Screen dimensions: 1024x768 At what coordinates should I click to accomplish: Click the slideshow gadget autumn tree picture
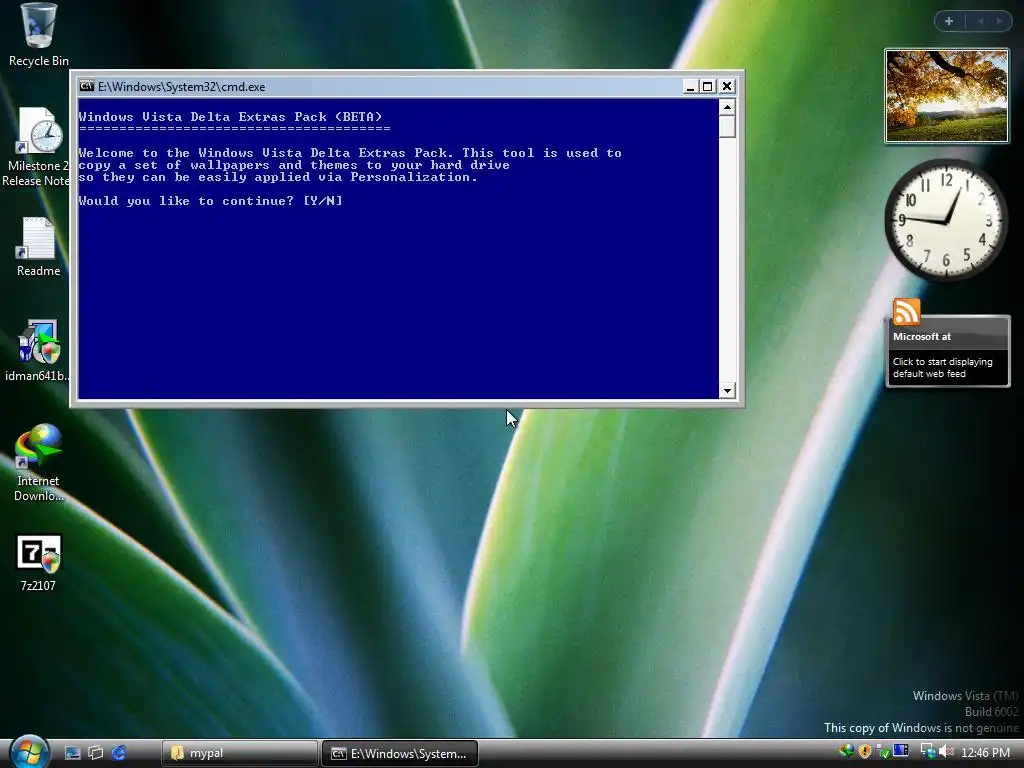coord(946,95)
